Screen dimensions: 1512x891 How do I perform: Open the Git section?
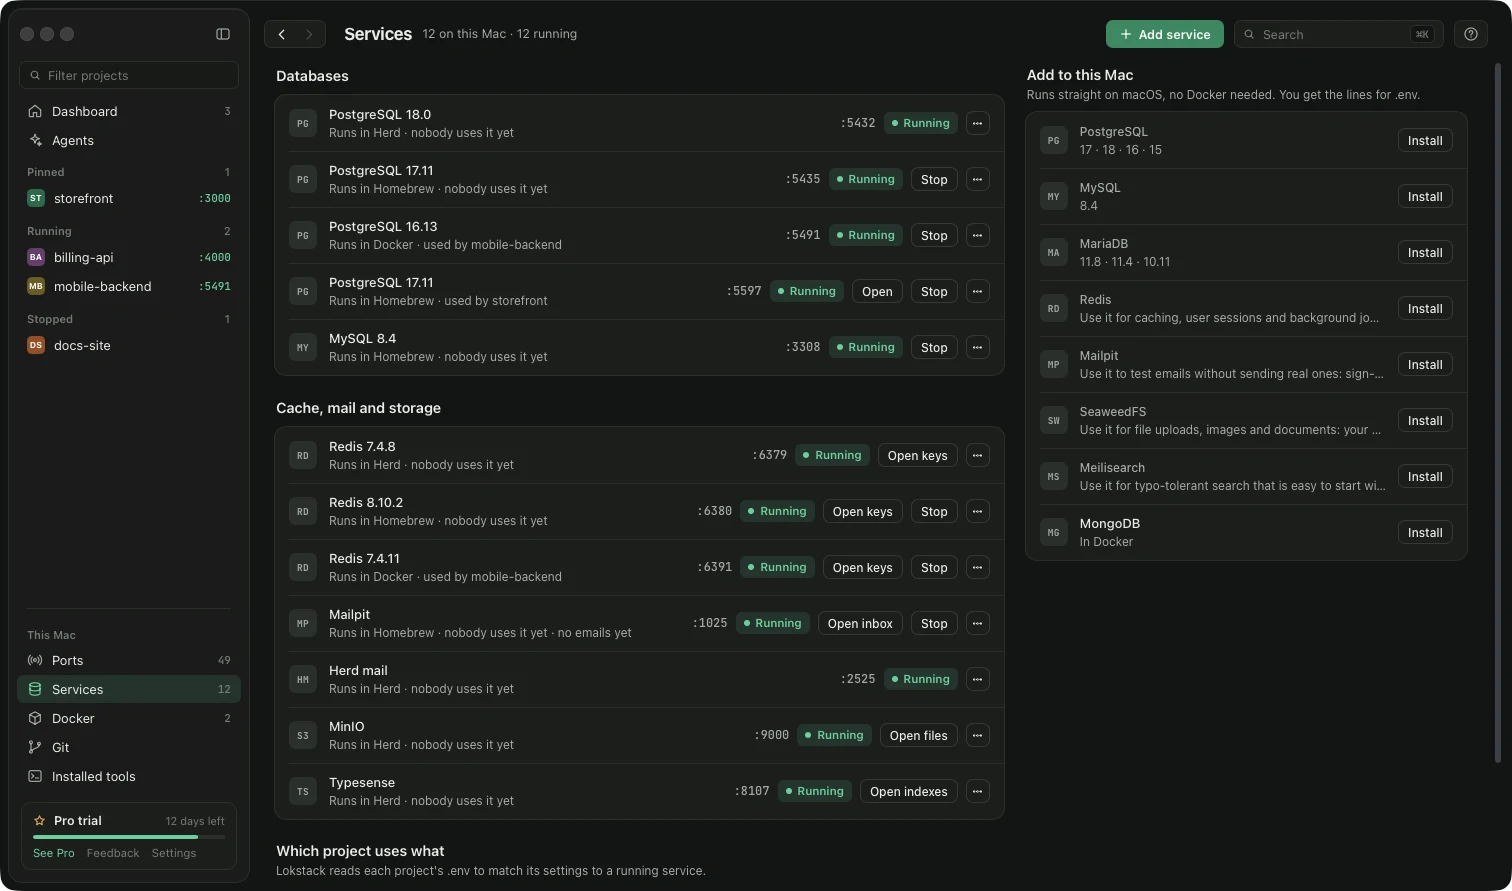129,747
